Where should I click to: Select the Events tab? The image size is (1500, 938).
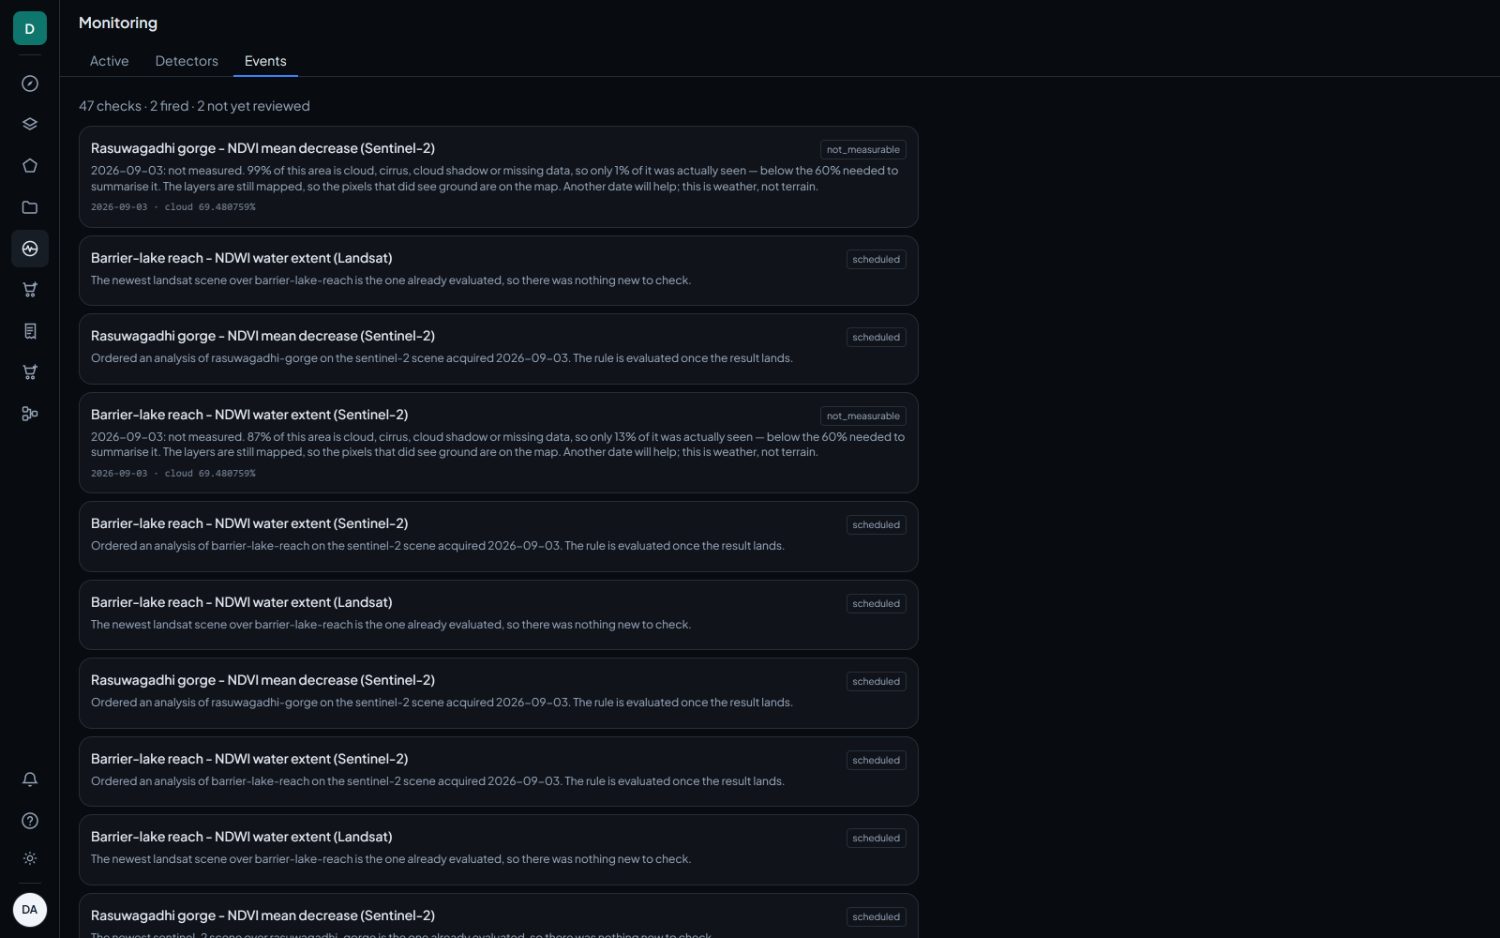click(x=265, y=61)
